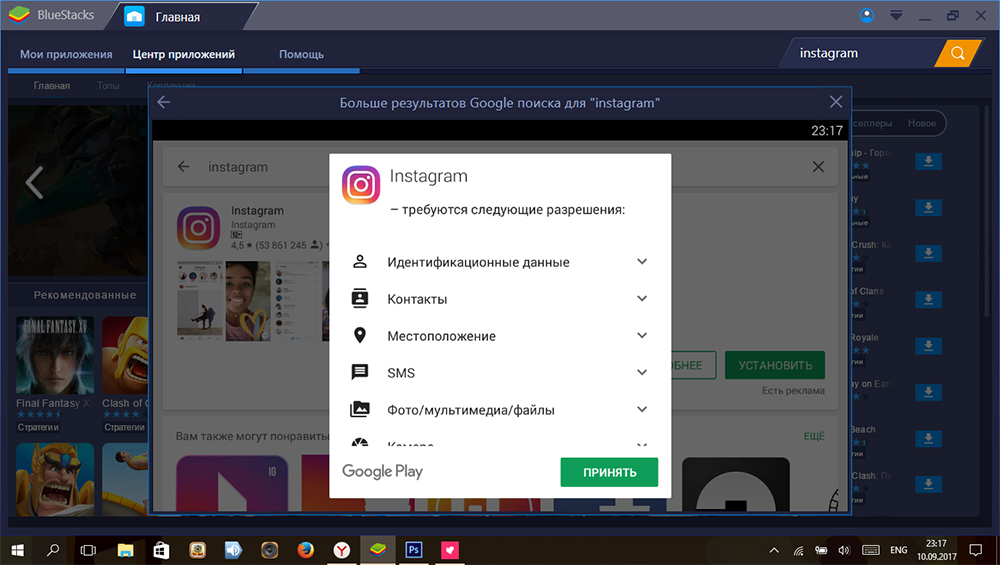
Task: Clear the Play Store search with X
Action: [818, 167]
